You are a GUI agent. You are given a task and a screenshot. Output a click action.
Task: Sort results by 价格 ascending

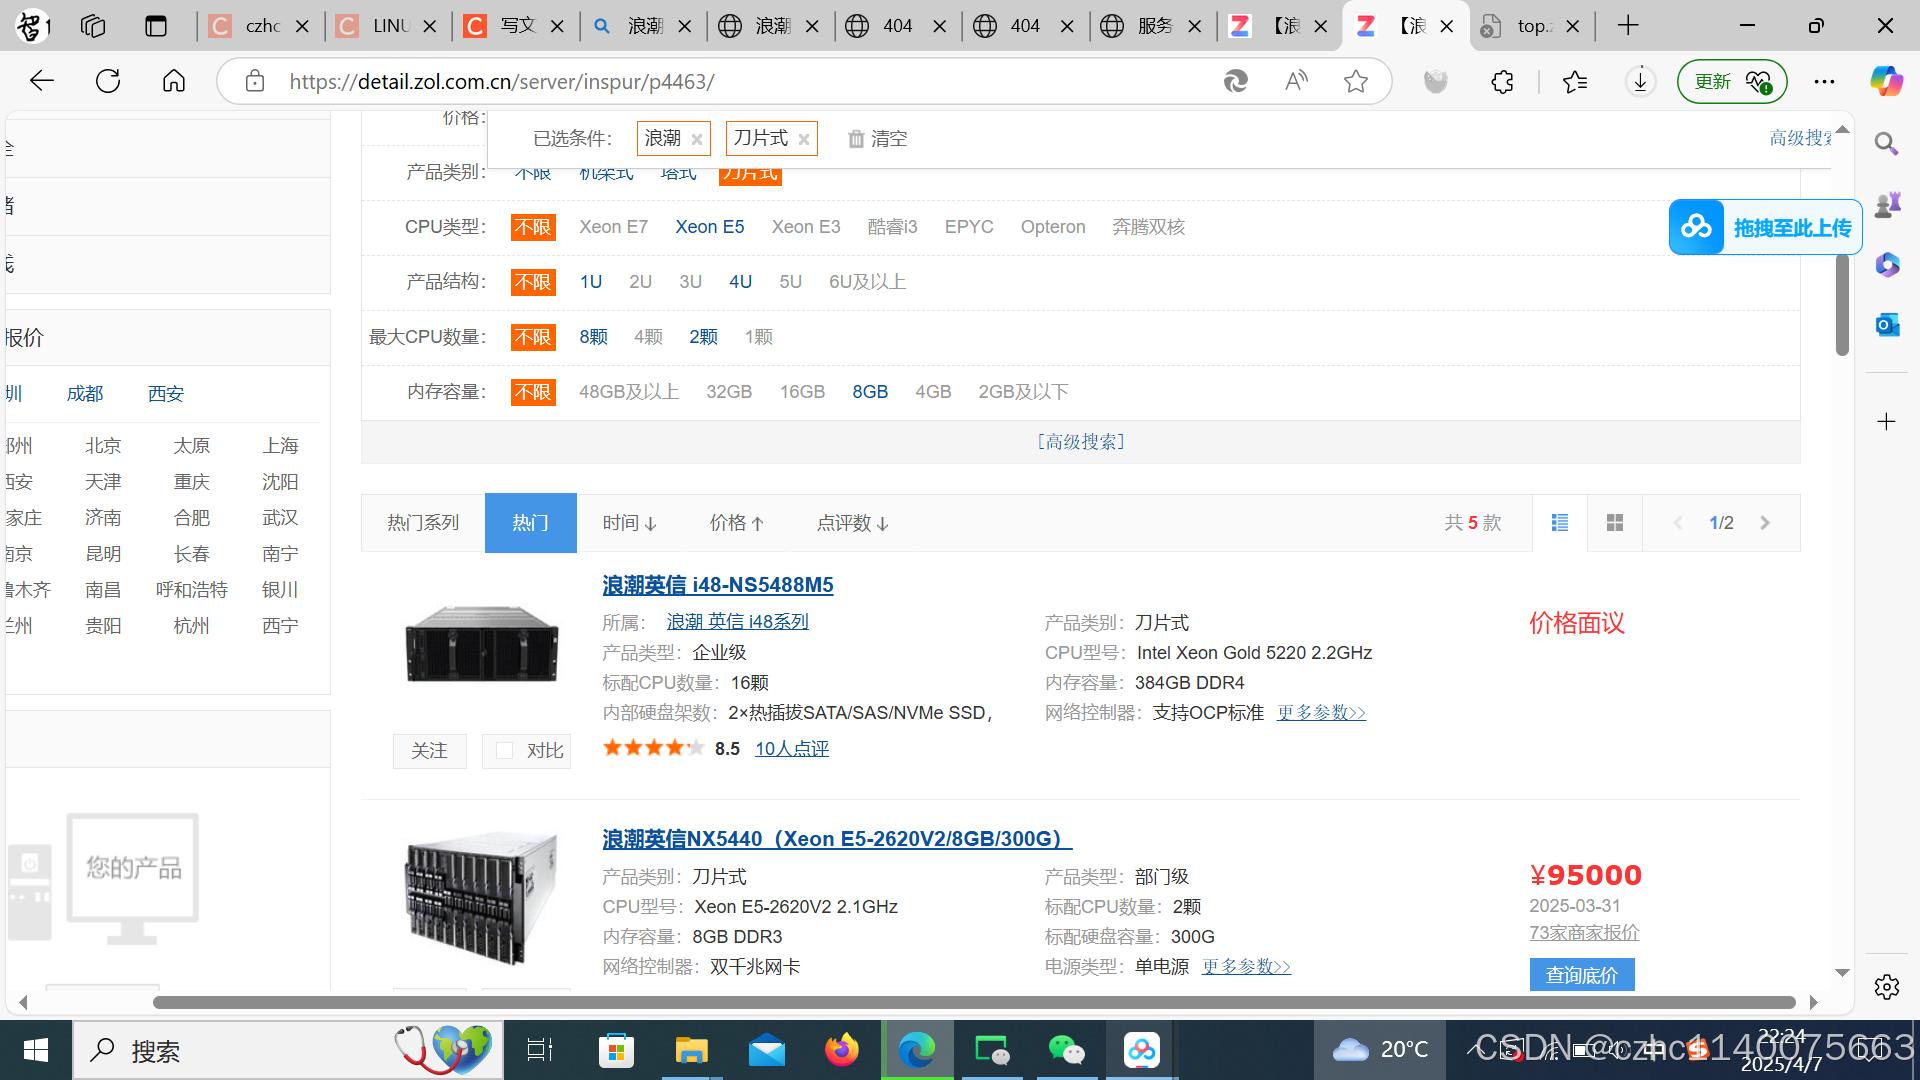coord(736,523)
